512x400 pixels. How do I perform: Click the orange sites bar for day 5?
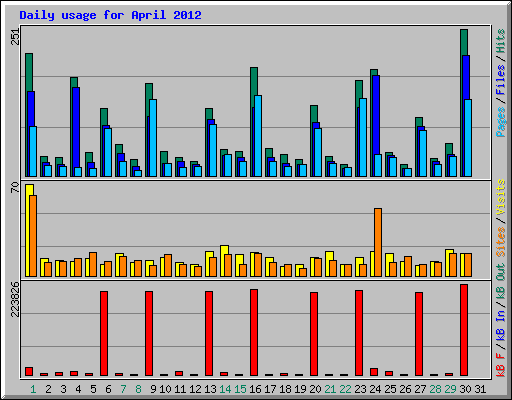pos(93,264)
